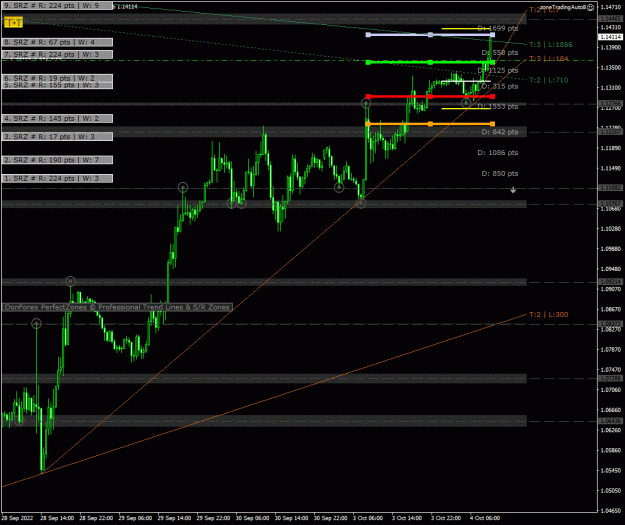The width and height of the screenshot is (625, 525).
Task: Select the '9. SRZ # R: 224 pts | W: 9' label
Action: (x=57, y=6)
